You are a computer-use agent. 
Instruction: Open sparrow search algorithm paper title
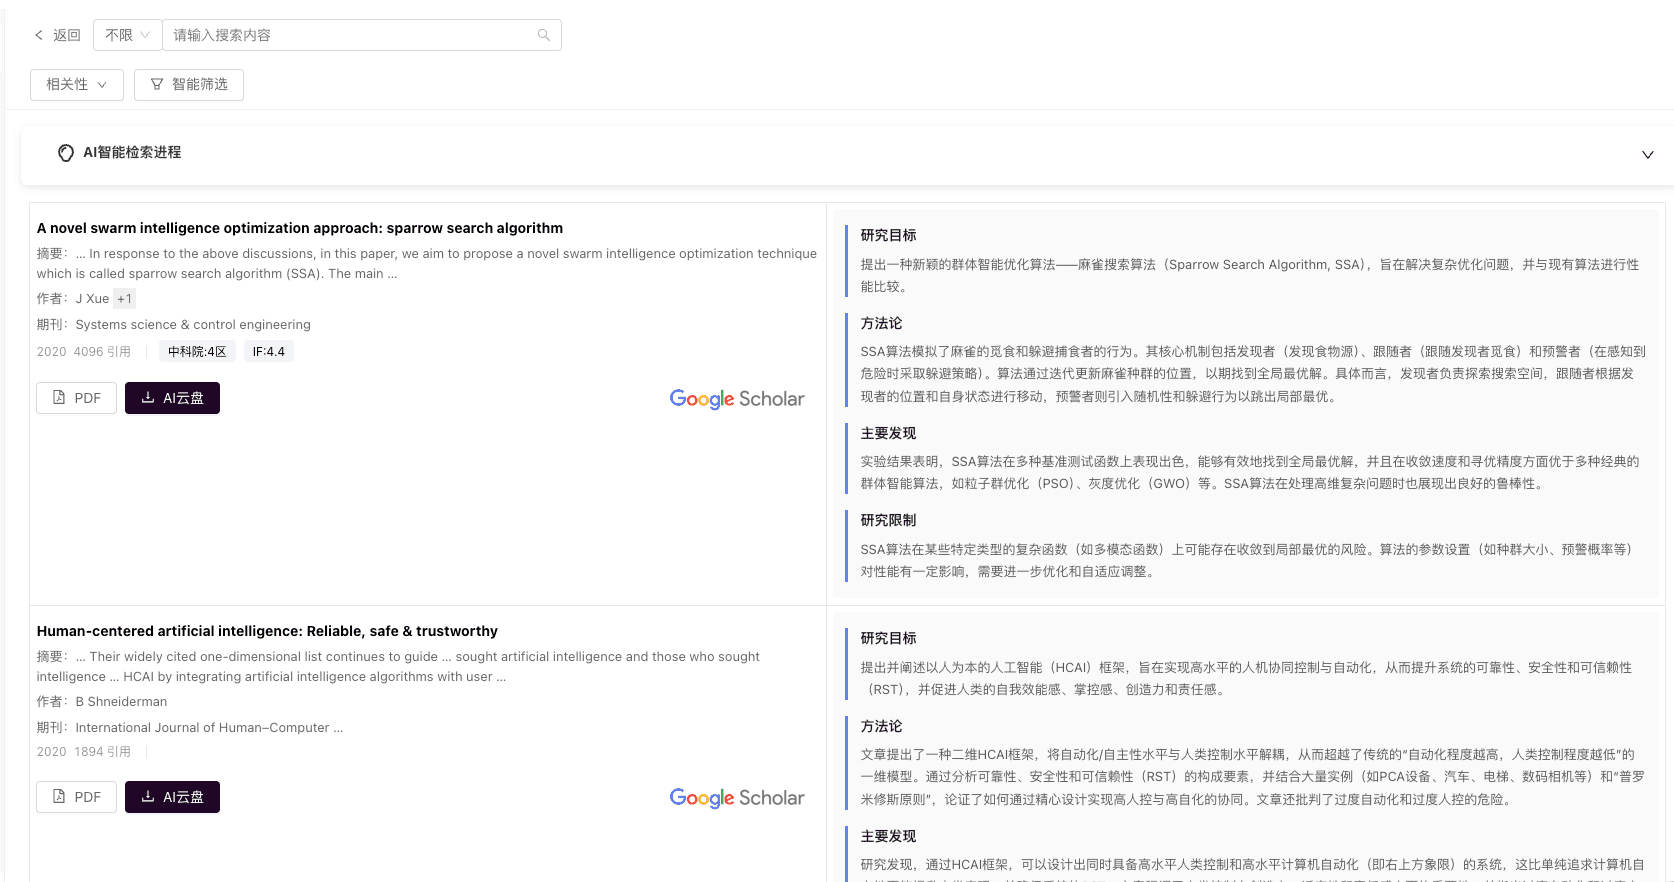coord(300,228)
